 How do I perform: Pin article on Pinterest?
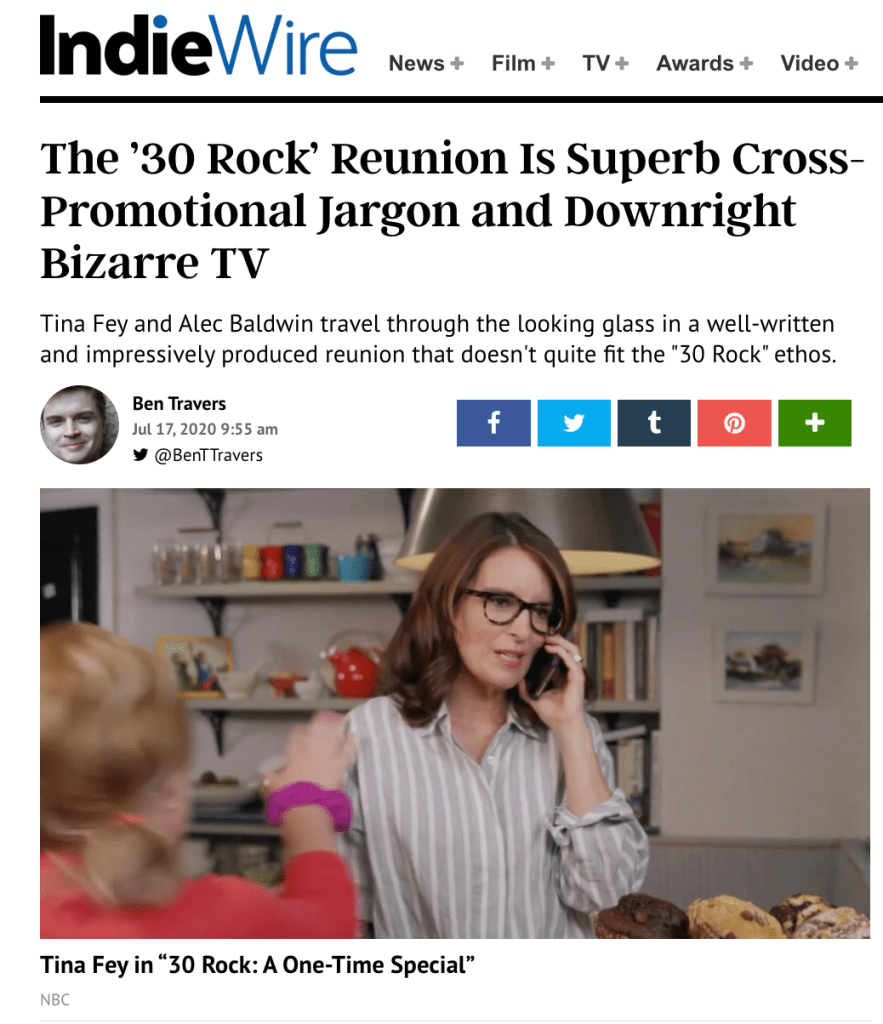pos(734,423)
